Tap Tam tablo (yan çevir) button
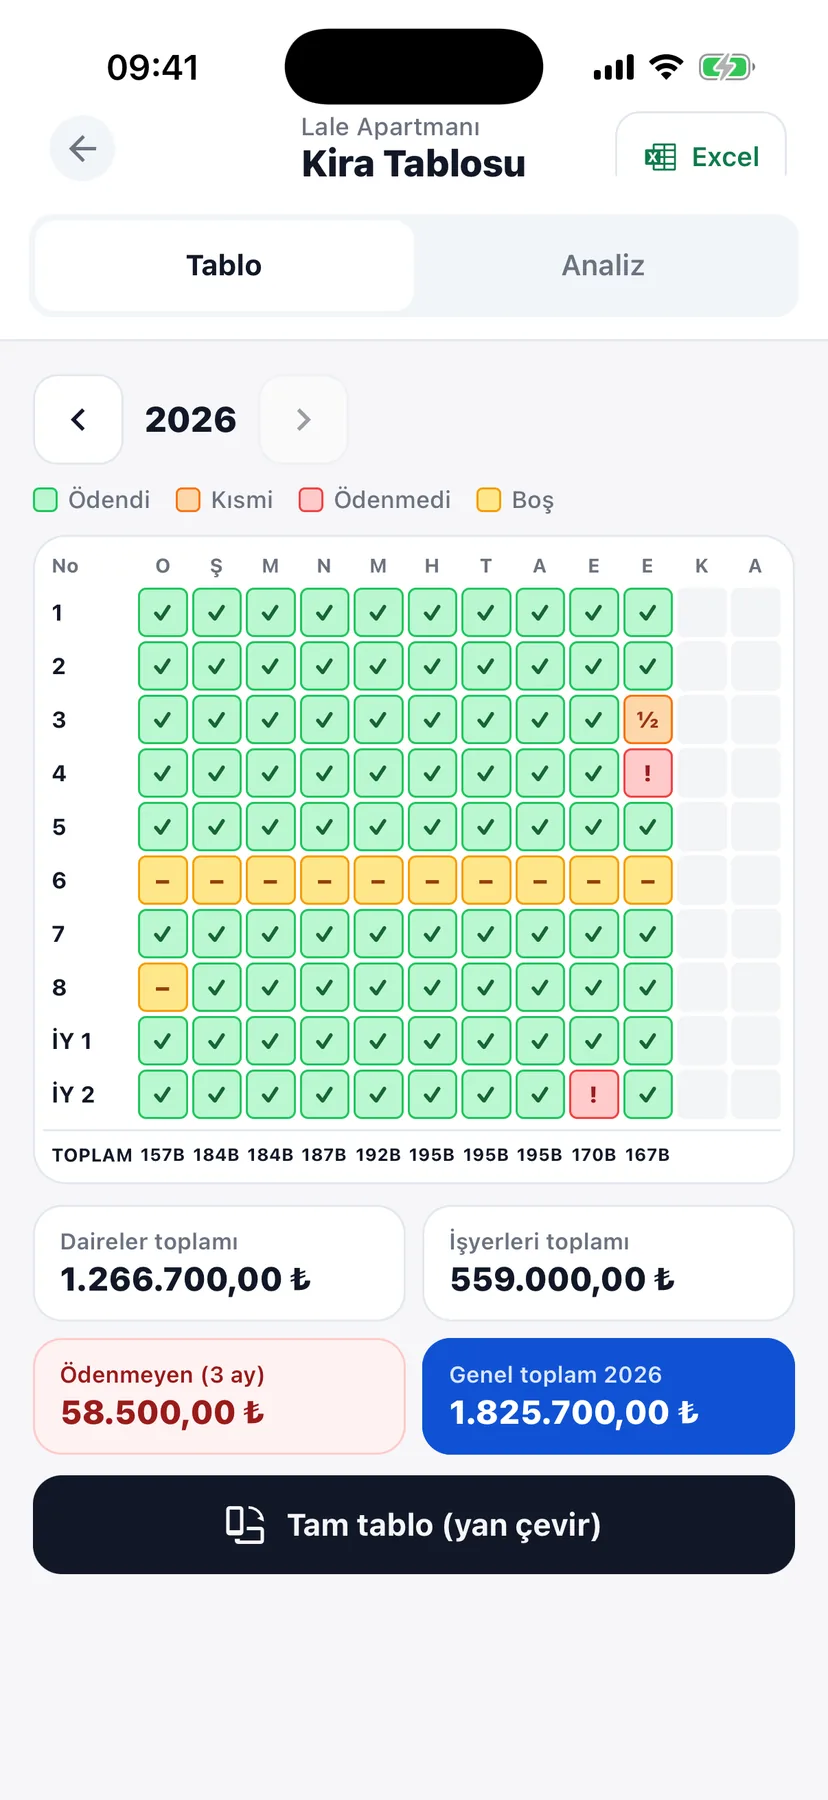 [414, 1525]
